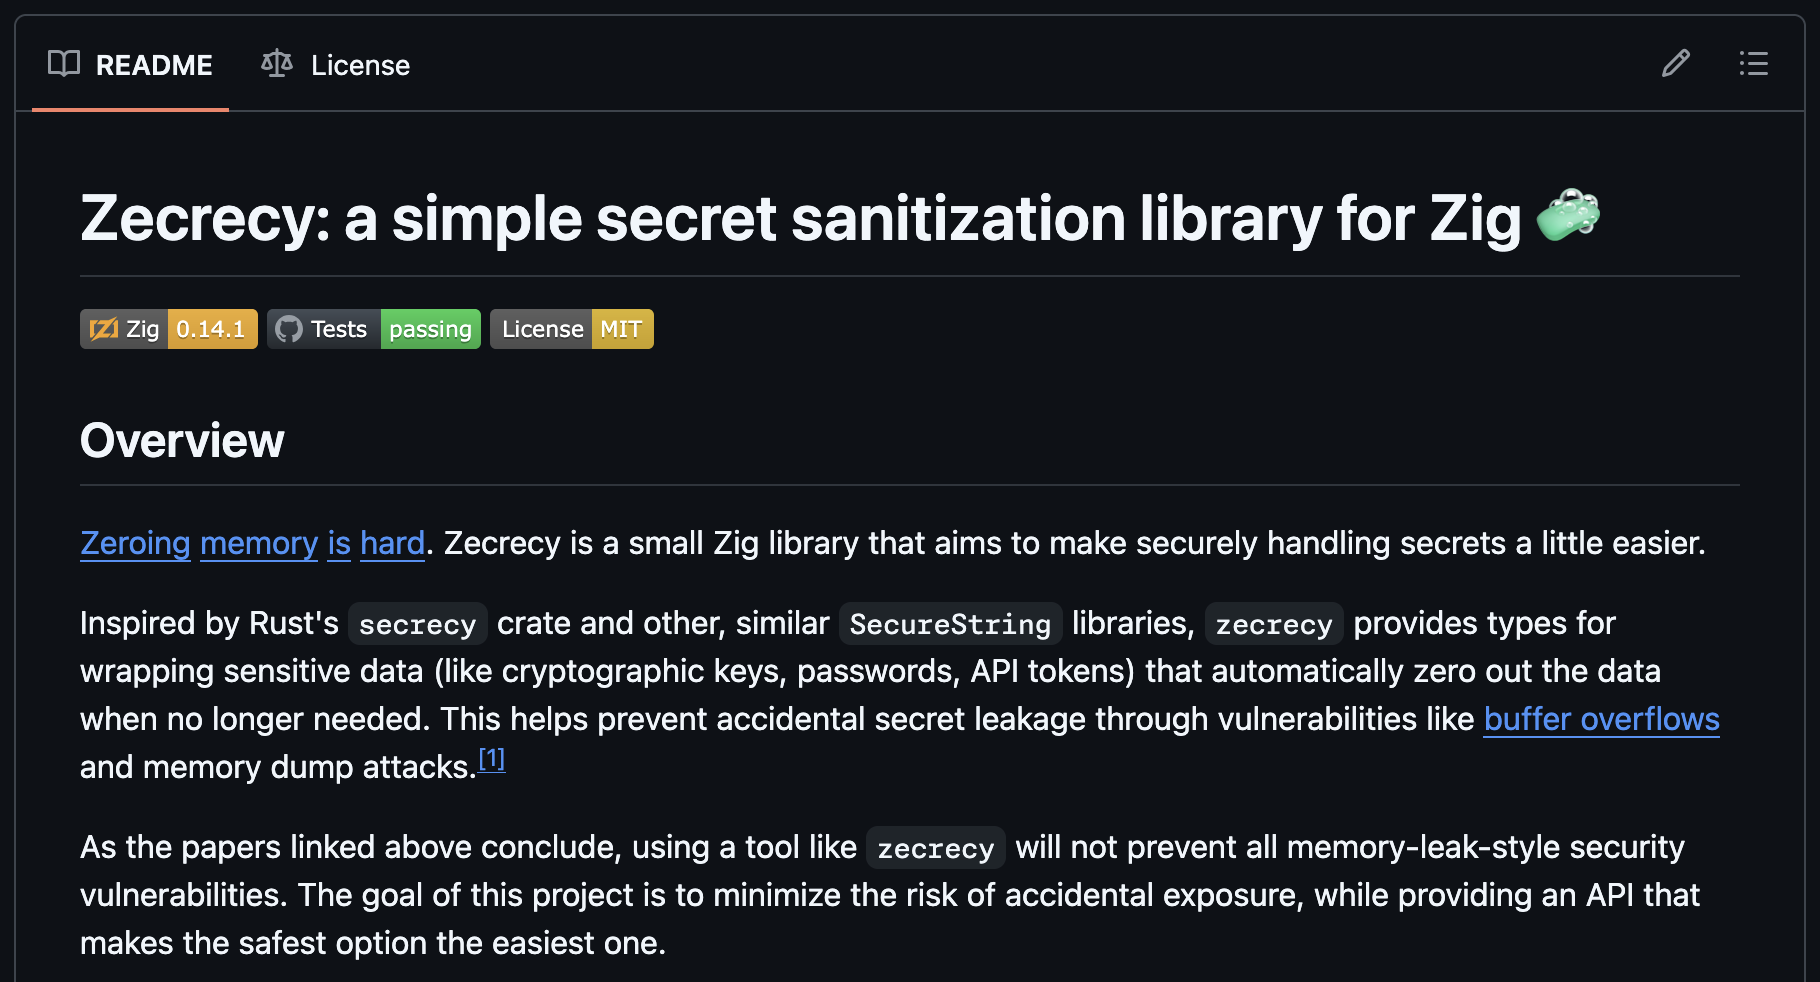1820x982 pixels.
Task: Click the Overview section heading
Action: (x=182, y=440)
